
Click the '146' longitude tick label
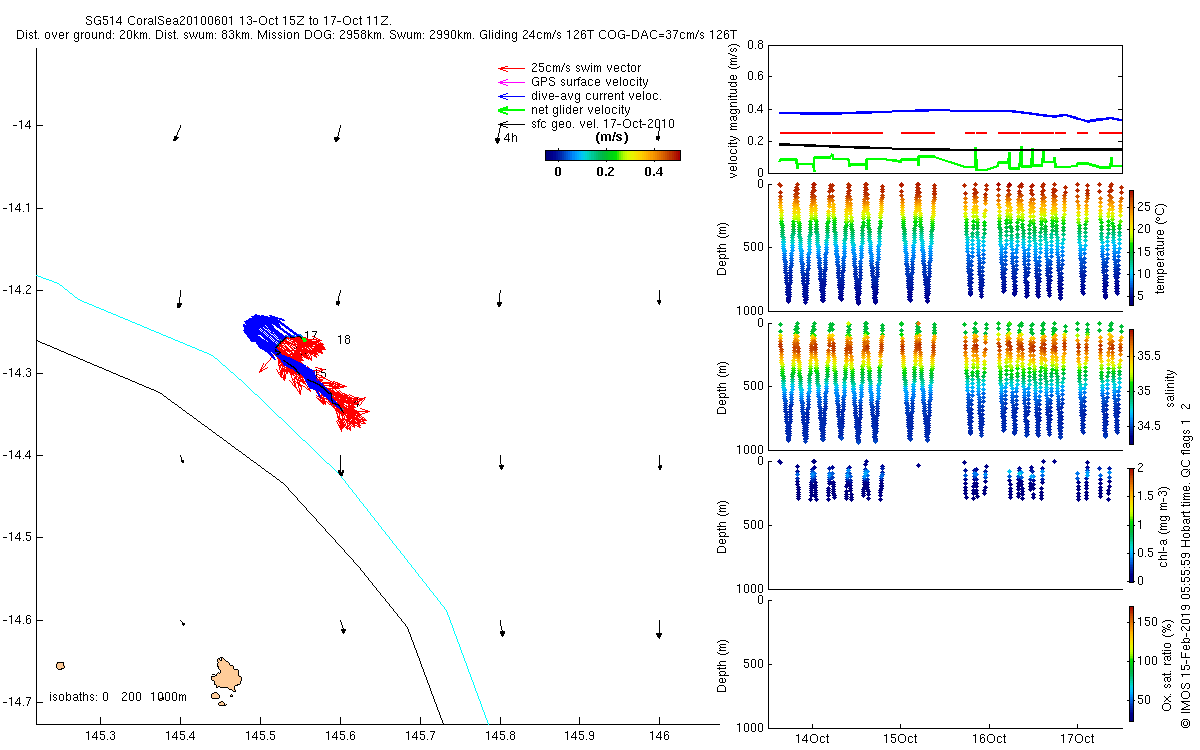coord(659,736)
